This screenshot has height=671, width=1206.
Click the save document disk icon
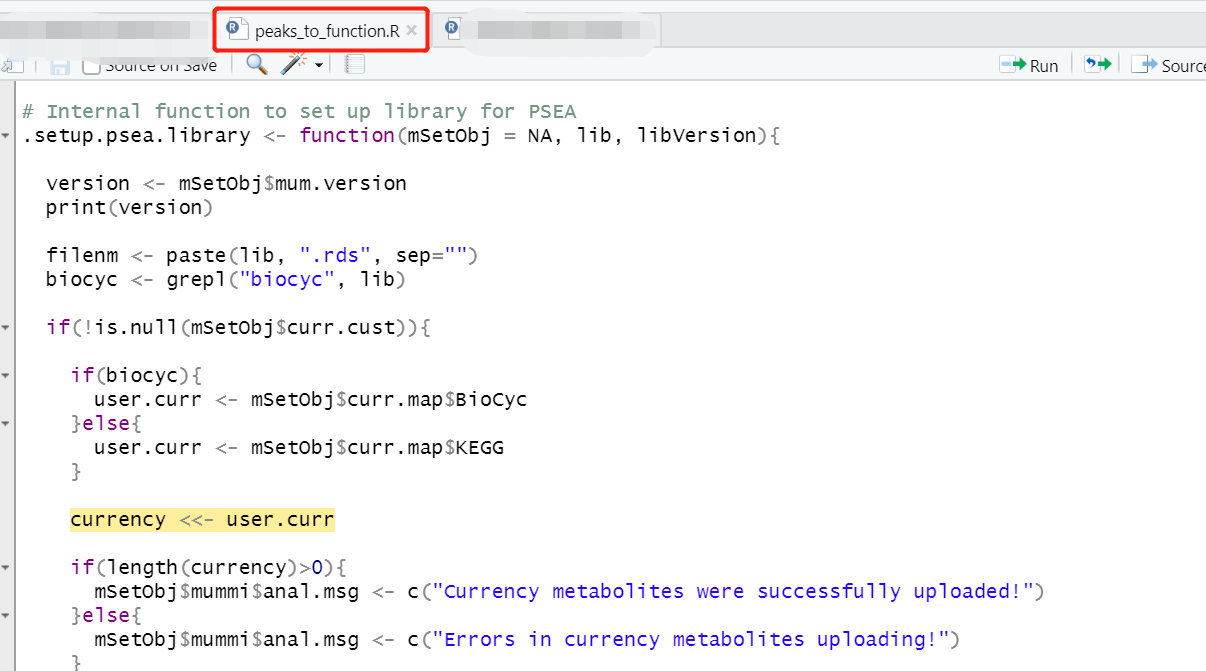tap(60, 65)
